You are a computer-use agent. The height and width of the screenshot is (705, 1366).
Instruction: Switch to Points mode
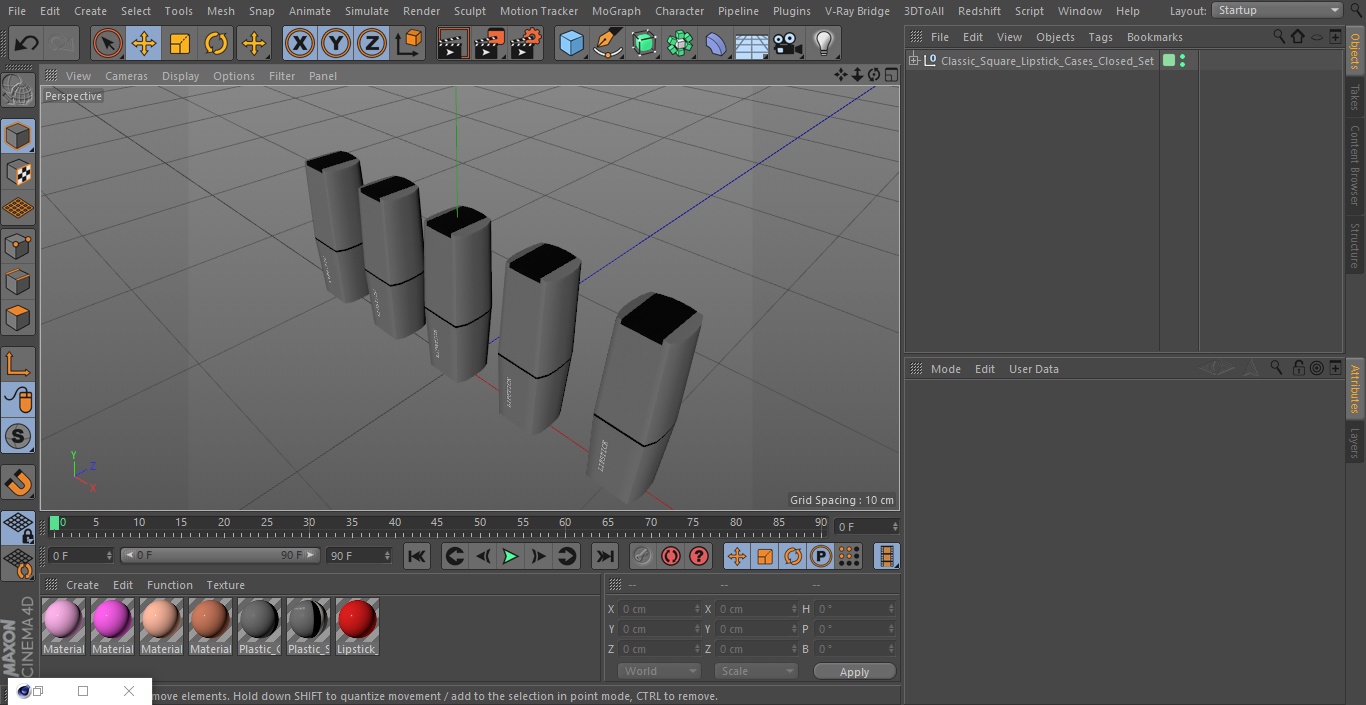(18, 245)
